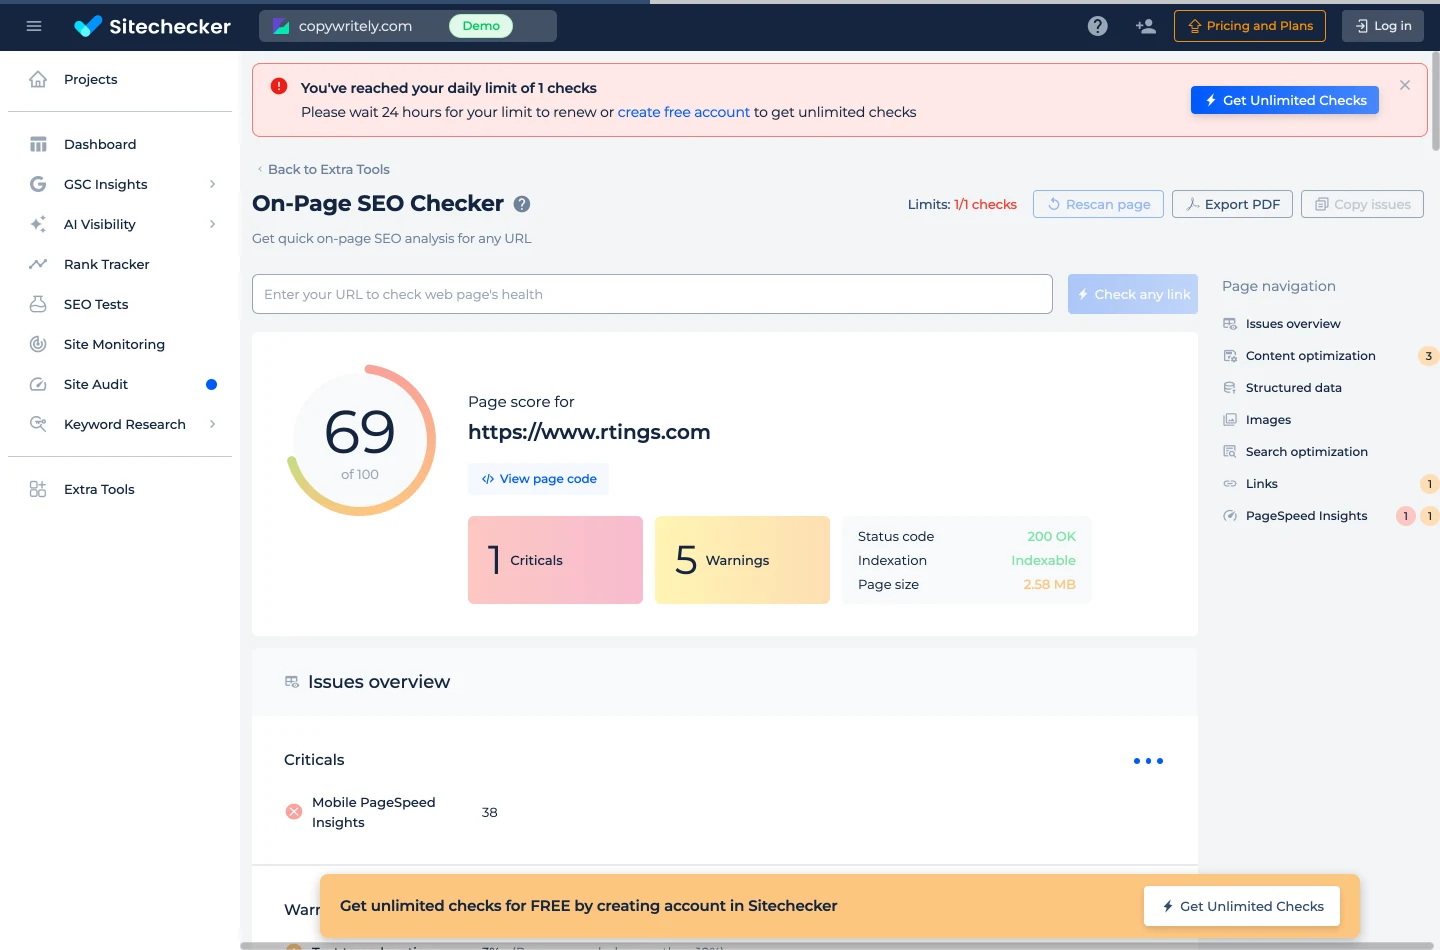The height and width of the screenshot is (950, 1440).
Task: Click the Projects home icon
Action: tap(38, 79)
